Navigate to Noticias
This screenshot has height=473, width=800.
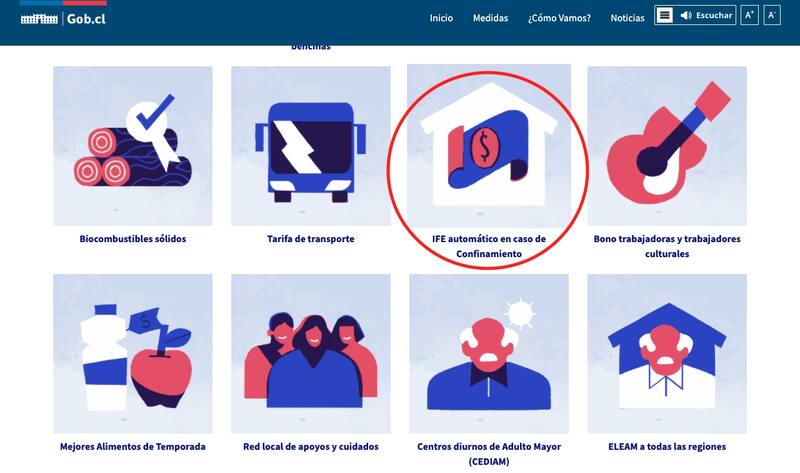pos(628,18)
